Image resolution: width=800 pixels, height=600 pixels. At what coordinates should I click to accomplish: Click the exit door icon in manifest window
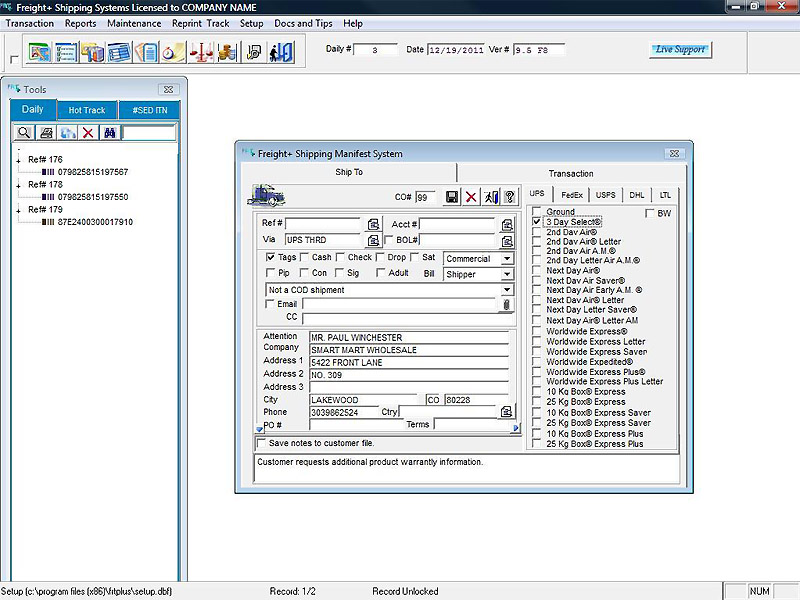490,197
